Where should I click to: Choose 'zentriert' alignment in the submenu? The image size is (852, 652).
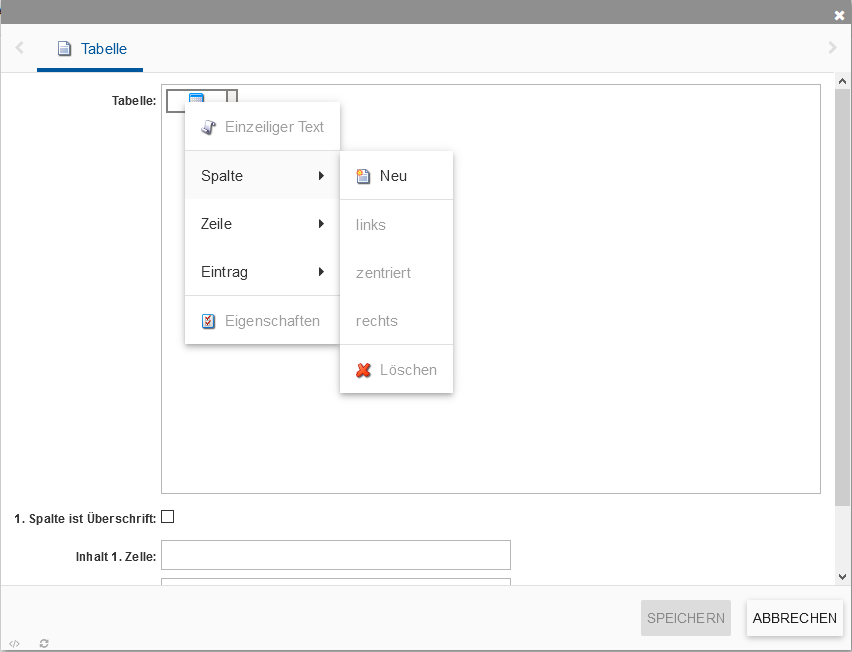(x=383, y=273)
